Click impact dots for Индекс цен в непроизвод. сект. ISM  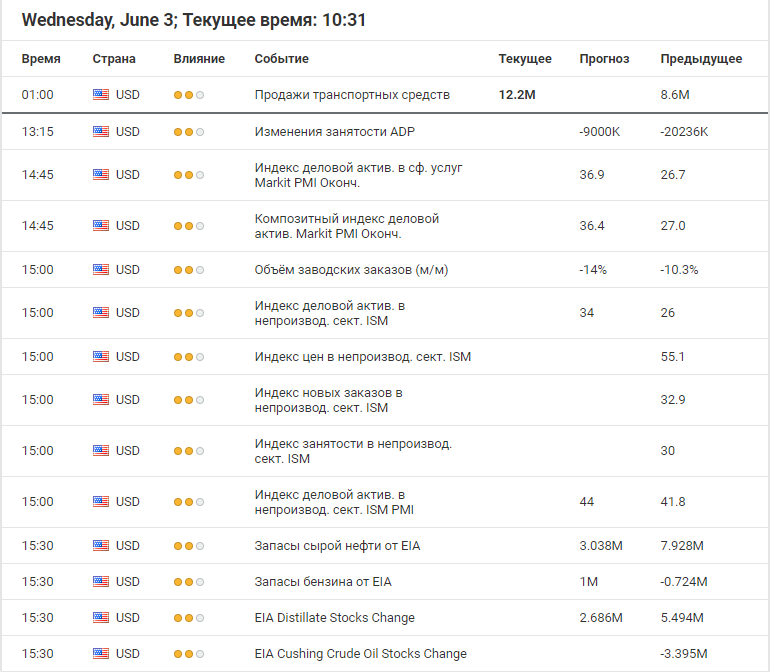pyautogui.click(x=189, y=357)
